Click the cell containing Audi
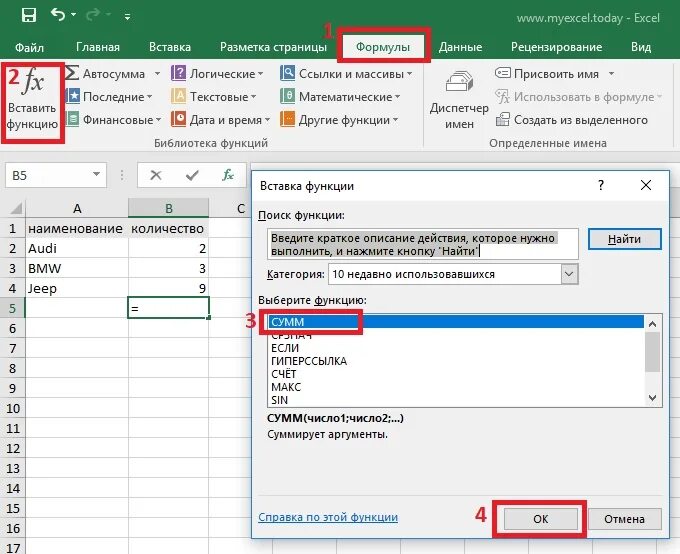680x554 pixels. pyautogui.click(x=77, y=248)
